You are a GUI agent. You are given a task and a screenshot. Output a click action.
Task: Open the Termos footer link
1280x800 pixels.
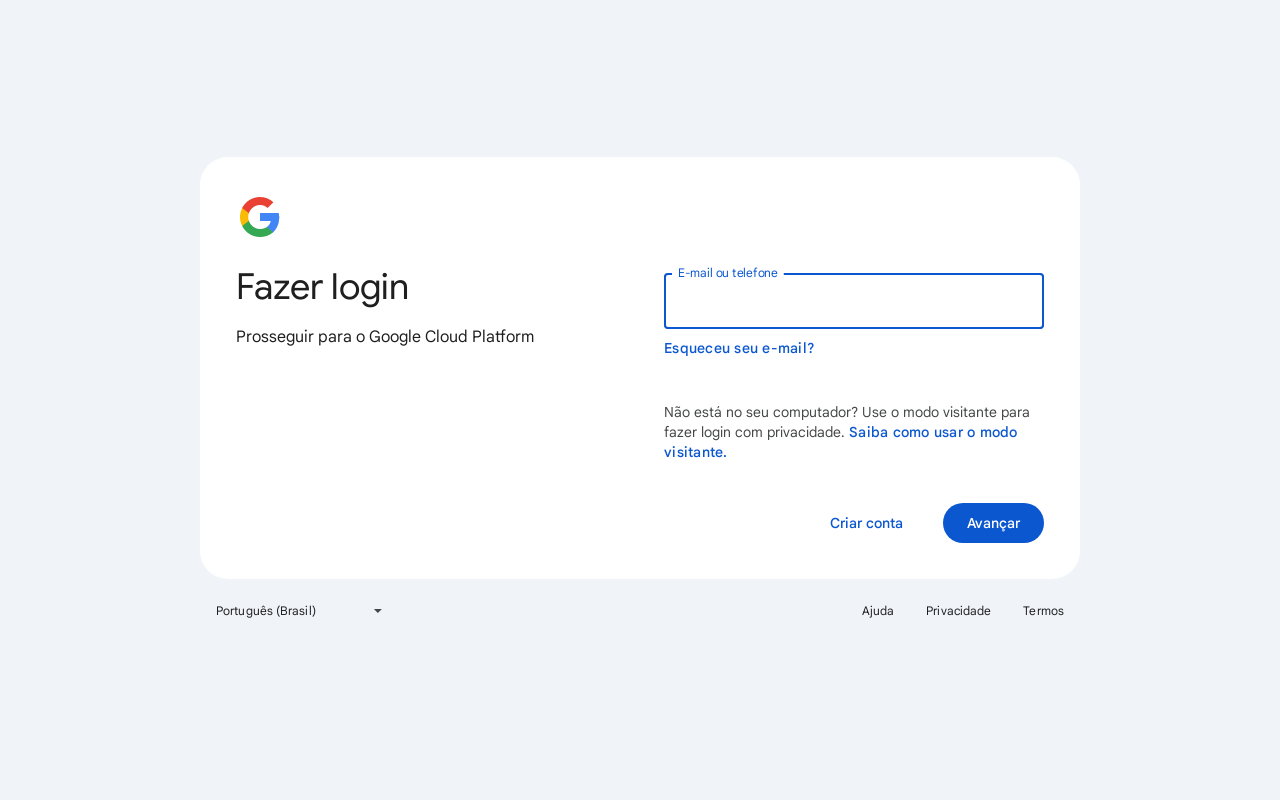tap(1043, 611)
